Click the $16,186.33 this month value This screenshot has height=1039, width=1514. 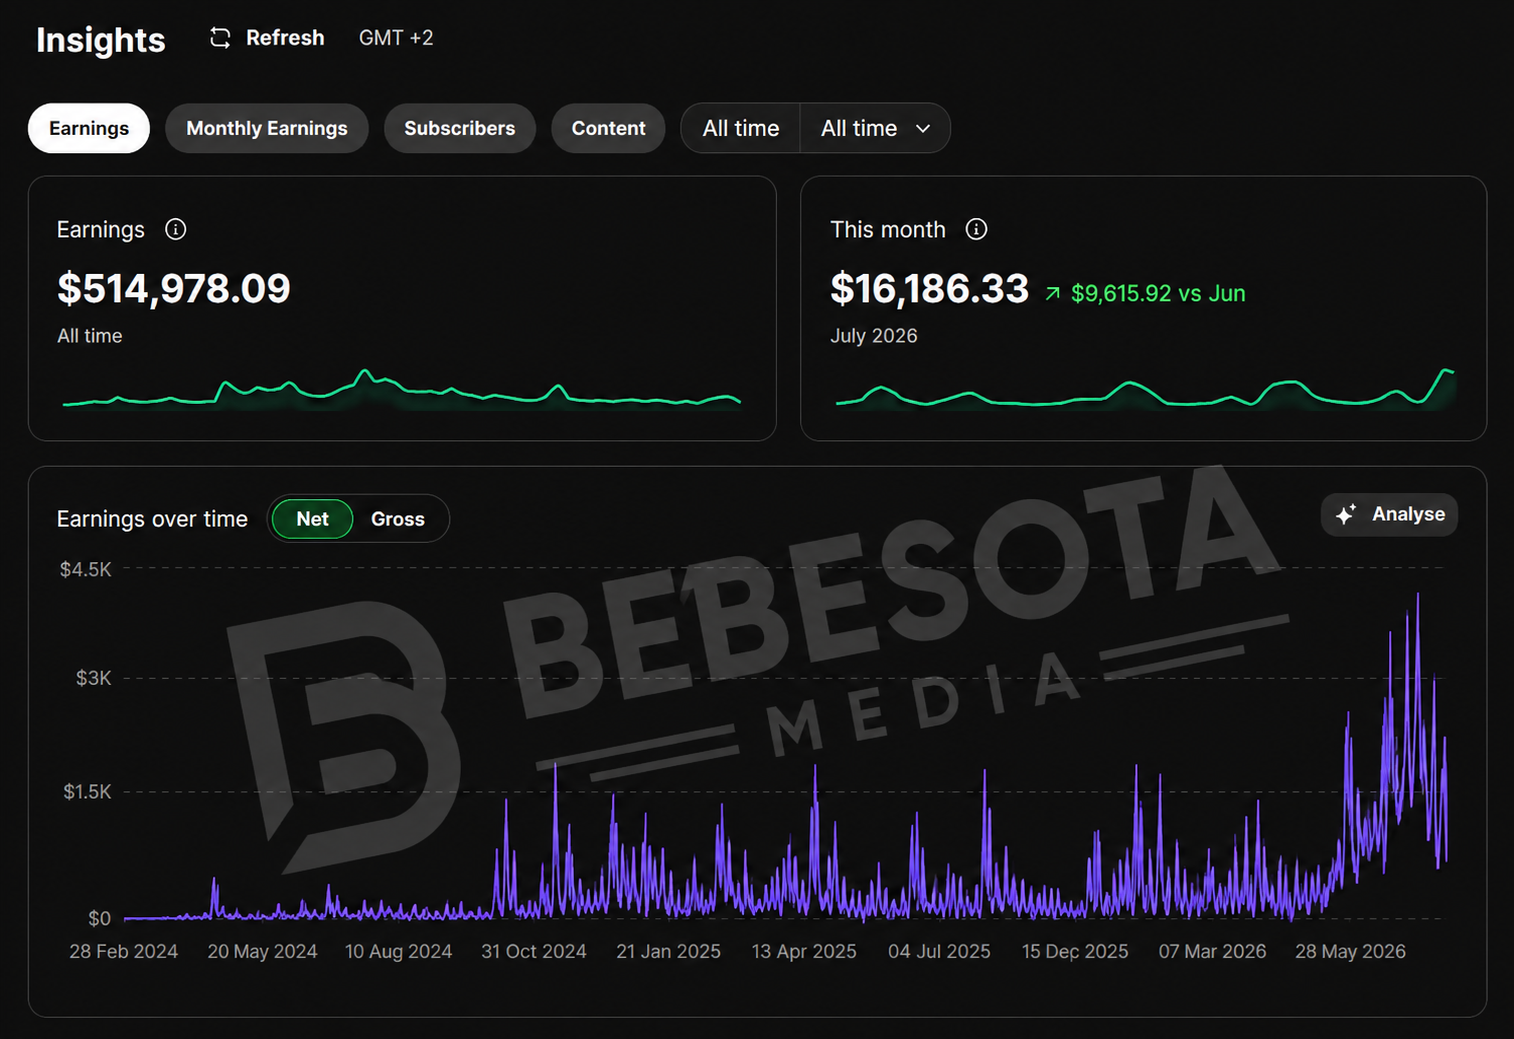click(929, 289)
